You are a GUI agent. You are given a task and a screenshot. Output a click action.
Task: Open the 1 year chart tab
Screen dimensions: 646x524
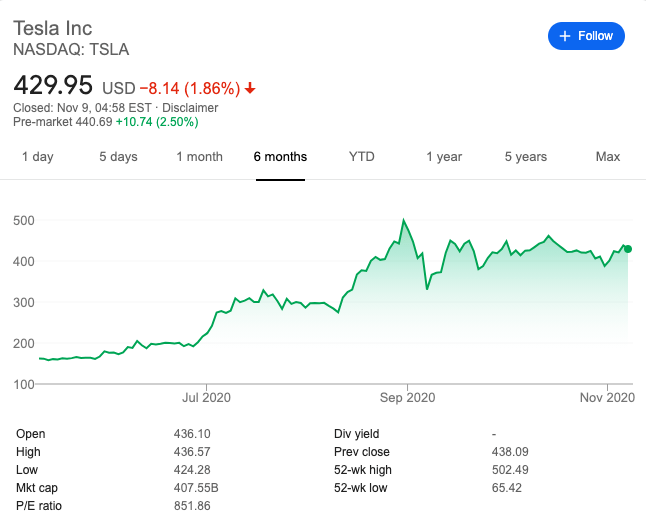[x=444, y=157]
